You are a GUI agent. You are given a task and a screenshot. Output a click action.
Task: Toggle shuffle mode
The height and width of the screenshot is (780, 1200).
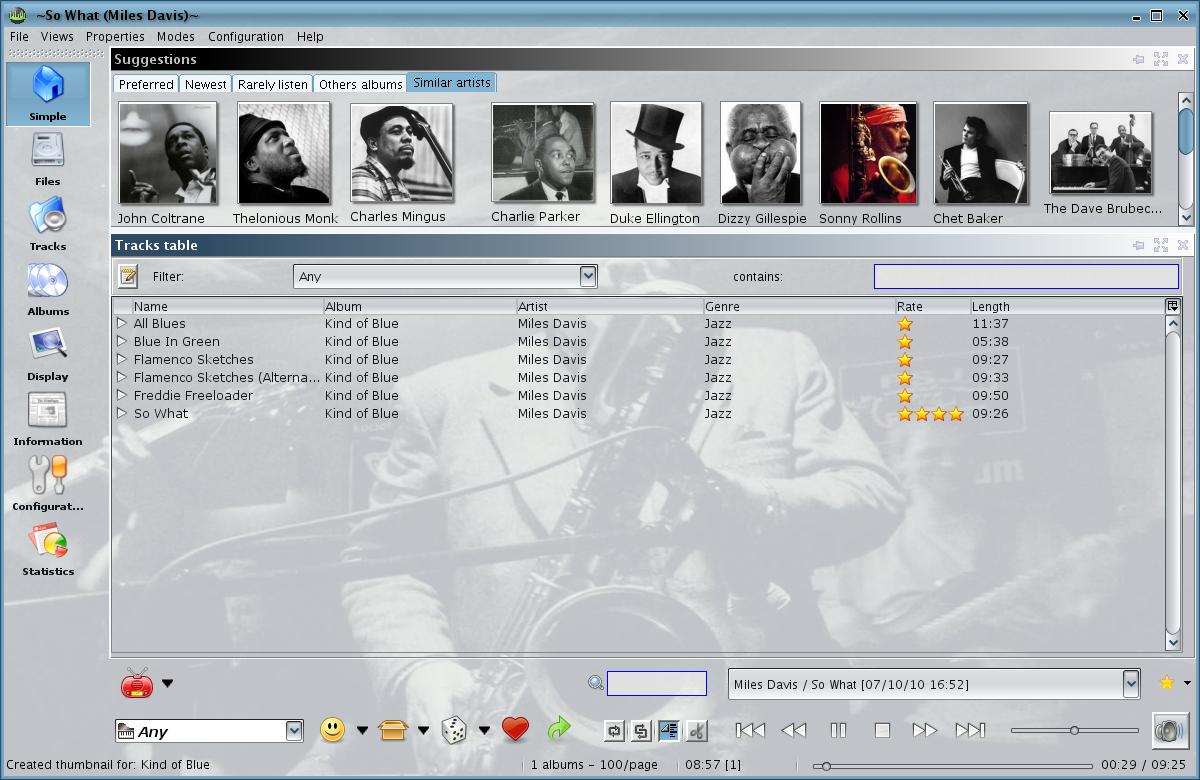coord(641,731)
